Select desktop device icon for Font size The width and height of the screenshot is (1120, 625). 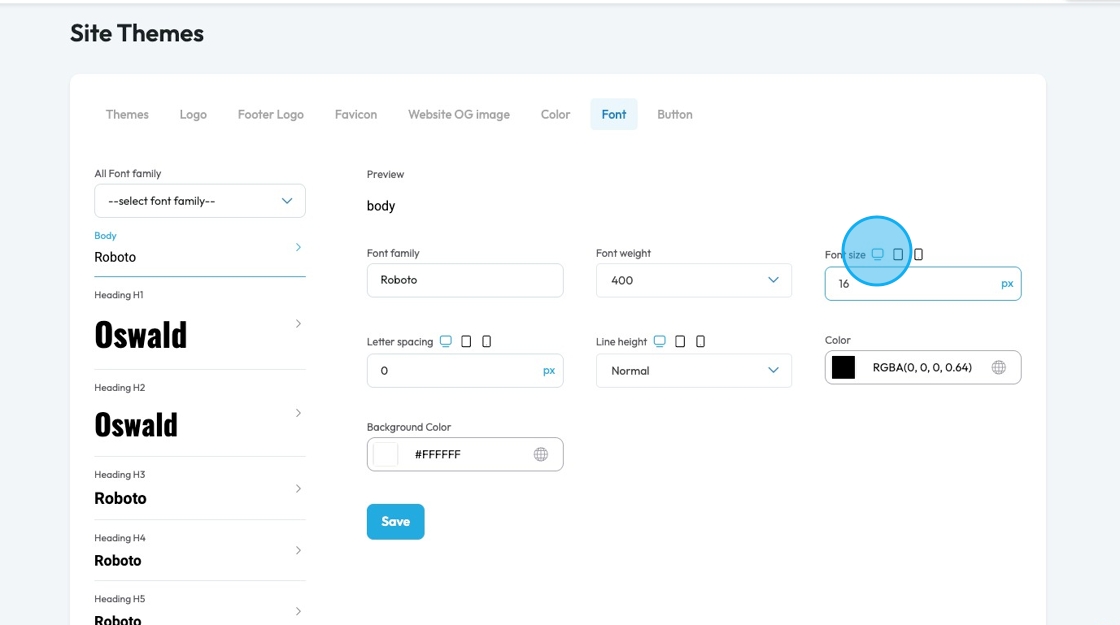pyautogui.click(x=878, y=254)
